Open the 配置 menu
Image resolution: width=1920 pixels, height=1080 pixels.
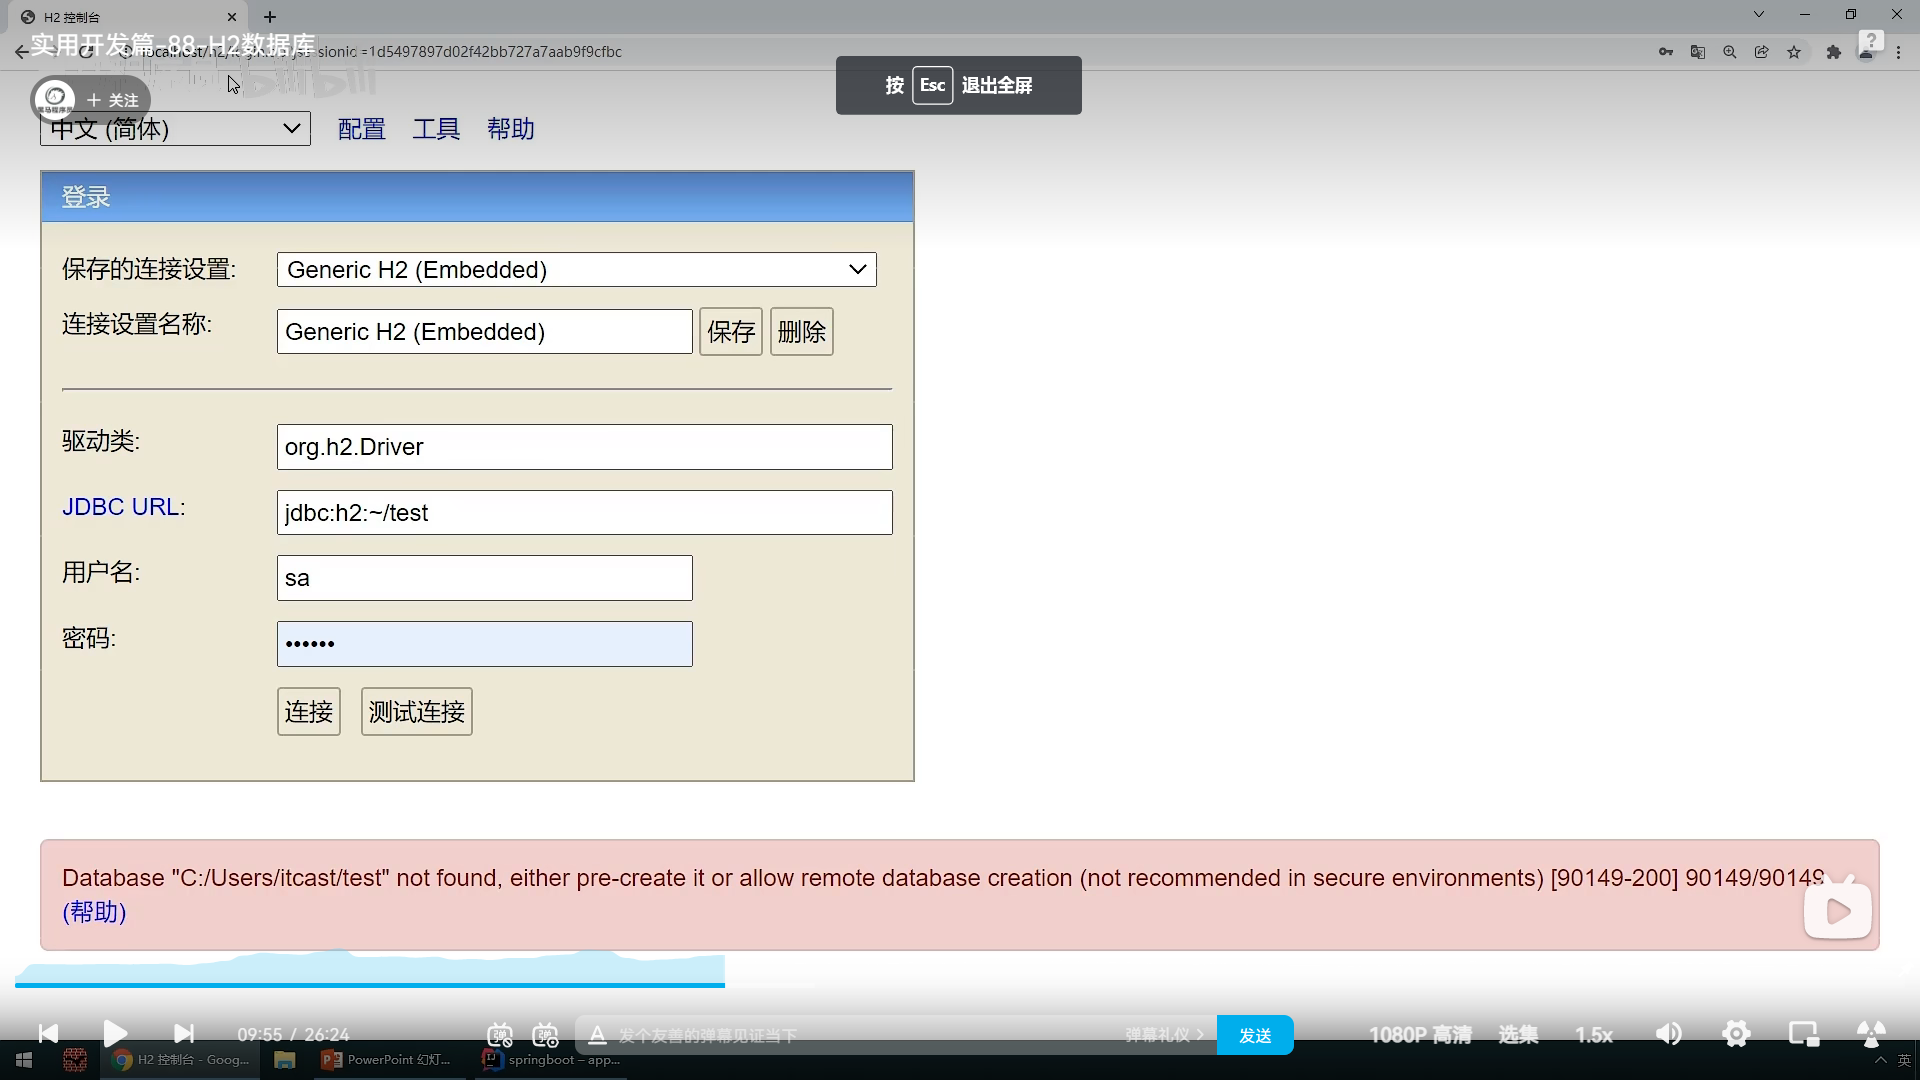click(361, 129)
